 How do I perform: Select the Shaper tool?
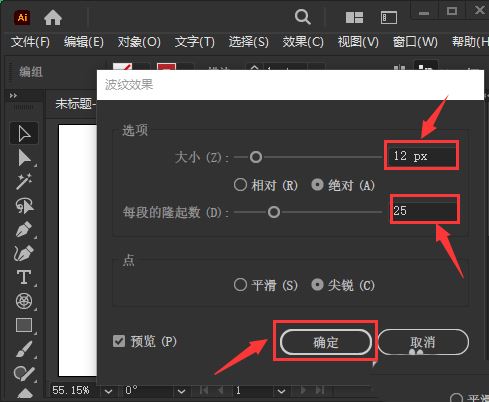click(24, 373)
